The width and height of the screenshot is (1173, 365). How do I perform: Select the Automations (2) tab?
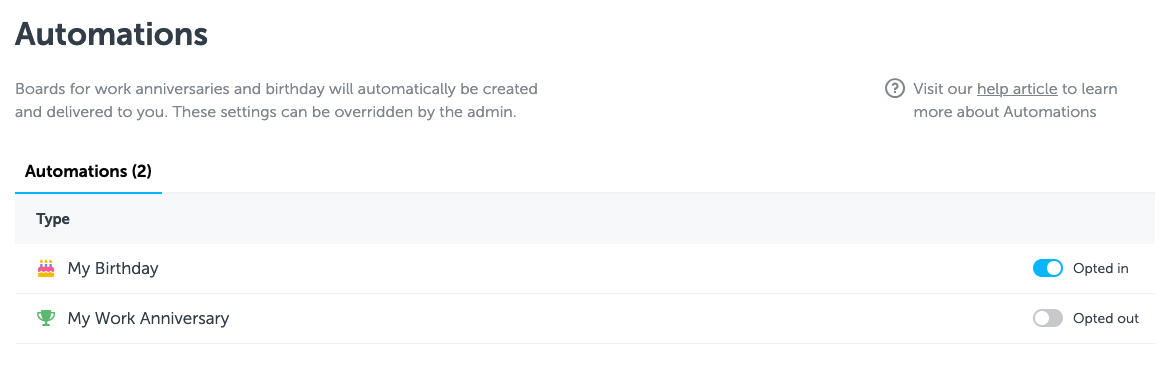click(88, 171)
